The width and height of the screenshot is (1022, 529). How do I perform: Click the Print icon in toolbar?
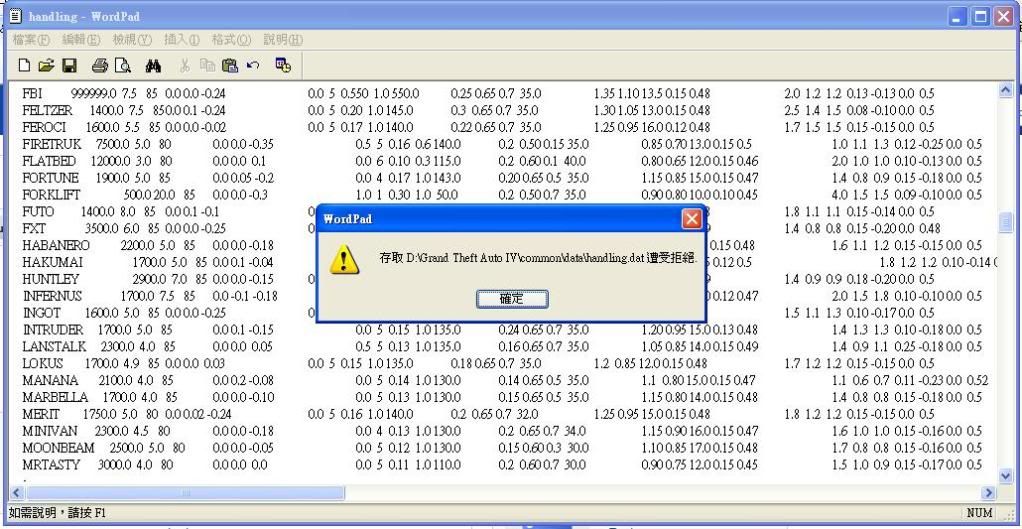(x=100, y=64)
